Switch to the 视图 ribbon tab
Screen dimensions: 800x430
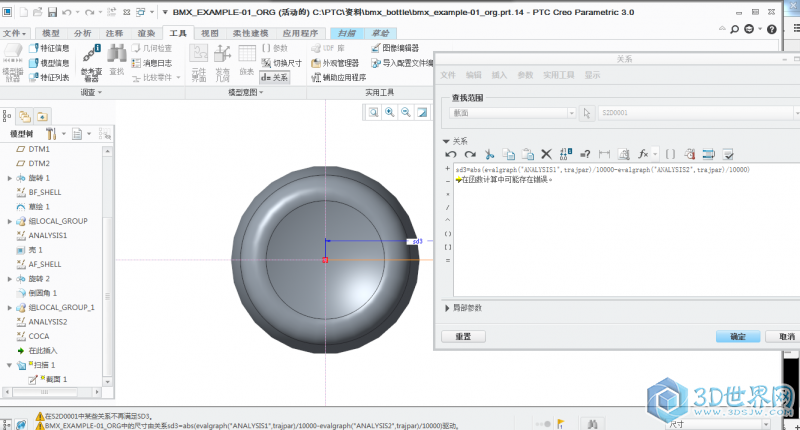[209, 33]
